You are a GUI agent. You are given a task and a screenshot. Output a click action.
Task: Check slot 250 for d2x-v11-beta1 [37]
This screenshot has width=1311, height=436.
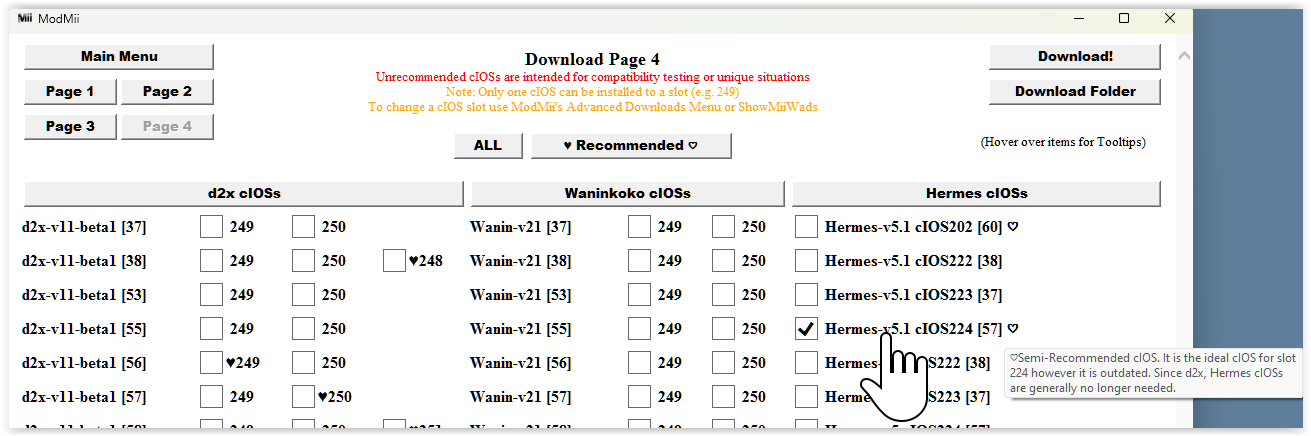click(303, 227)
